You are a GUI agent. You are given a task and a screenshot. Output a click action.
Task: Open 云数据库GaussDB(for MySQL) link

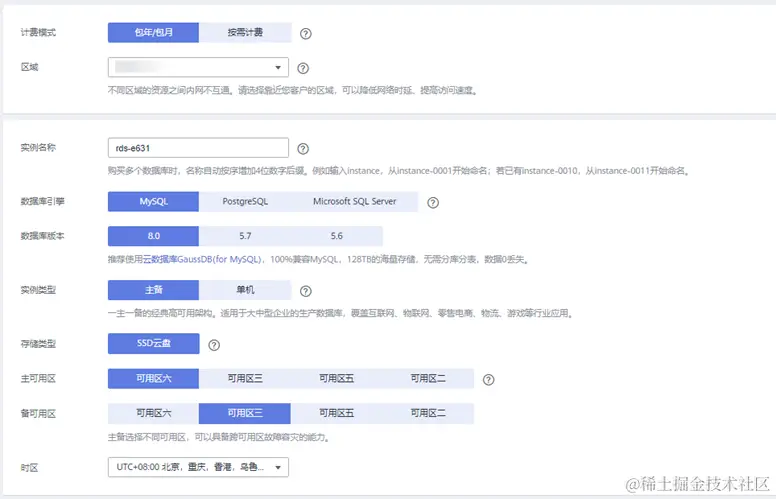click(202, 259)
